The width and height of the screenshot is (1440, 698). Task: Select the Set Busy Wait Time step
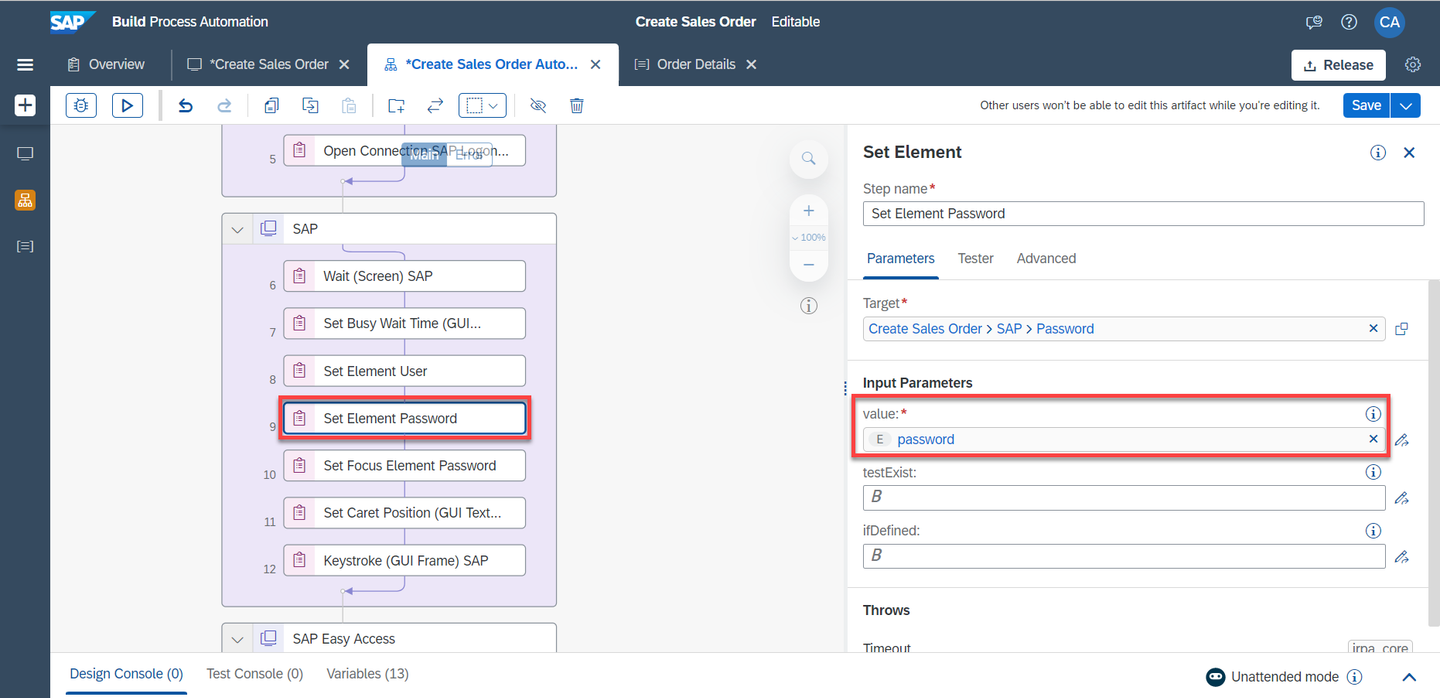click(x=404, y=323)
